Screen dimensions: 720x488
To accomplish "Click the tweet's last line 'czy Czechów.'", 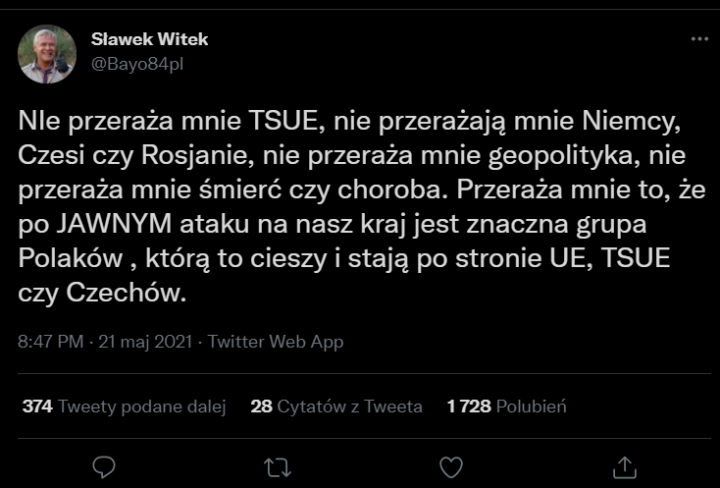I will click(102, 294).
